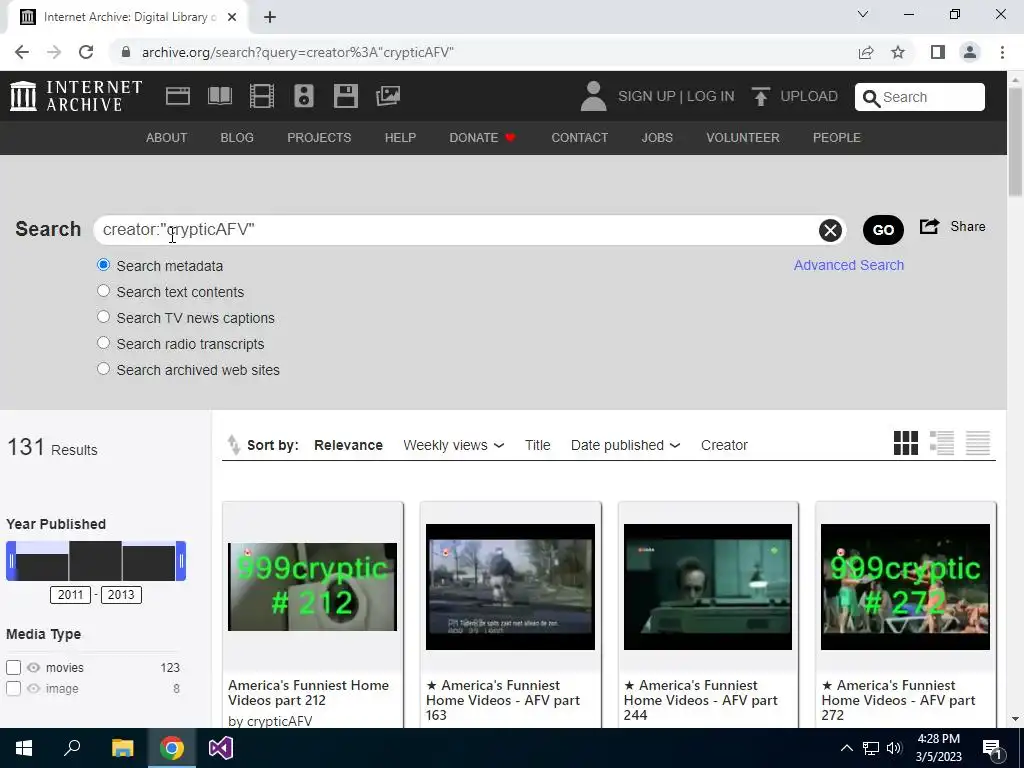This screenshot has height=768, width=1024.
Task: Switch to compact list view
Action: 978,443
